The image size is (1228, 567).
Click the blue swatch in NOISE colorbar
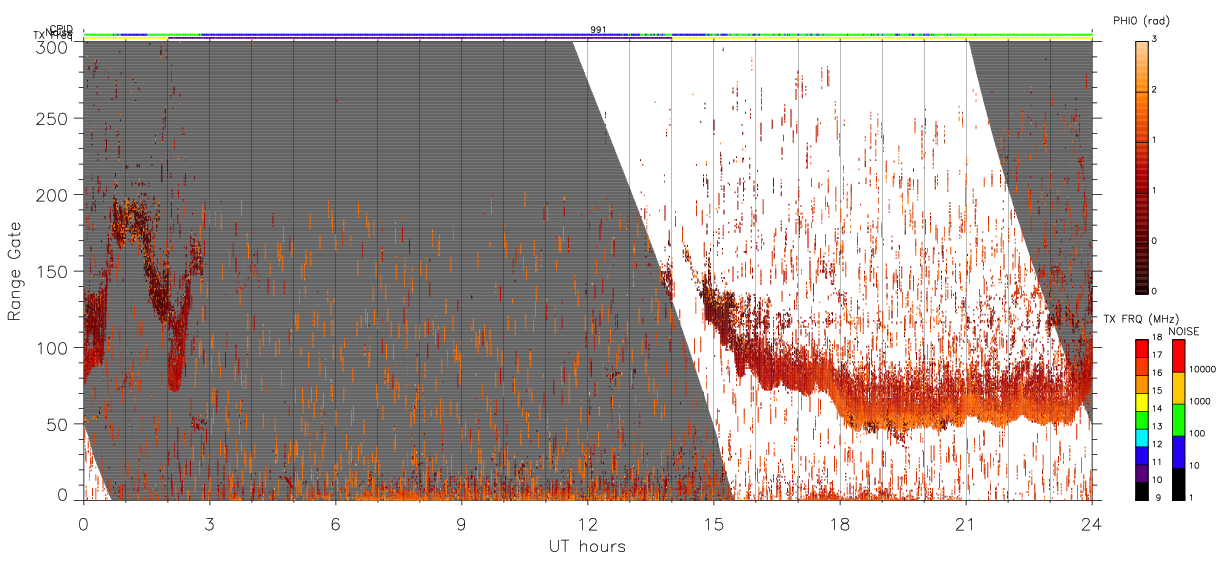(x=1179, y=452)
